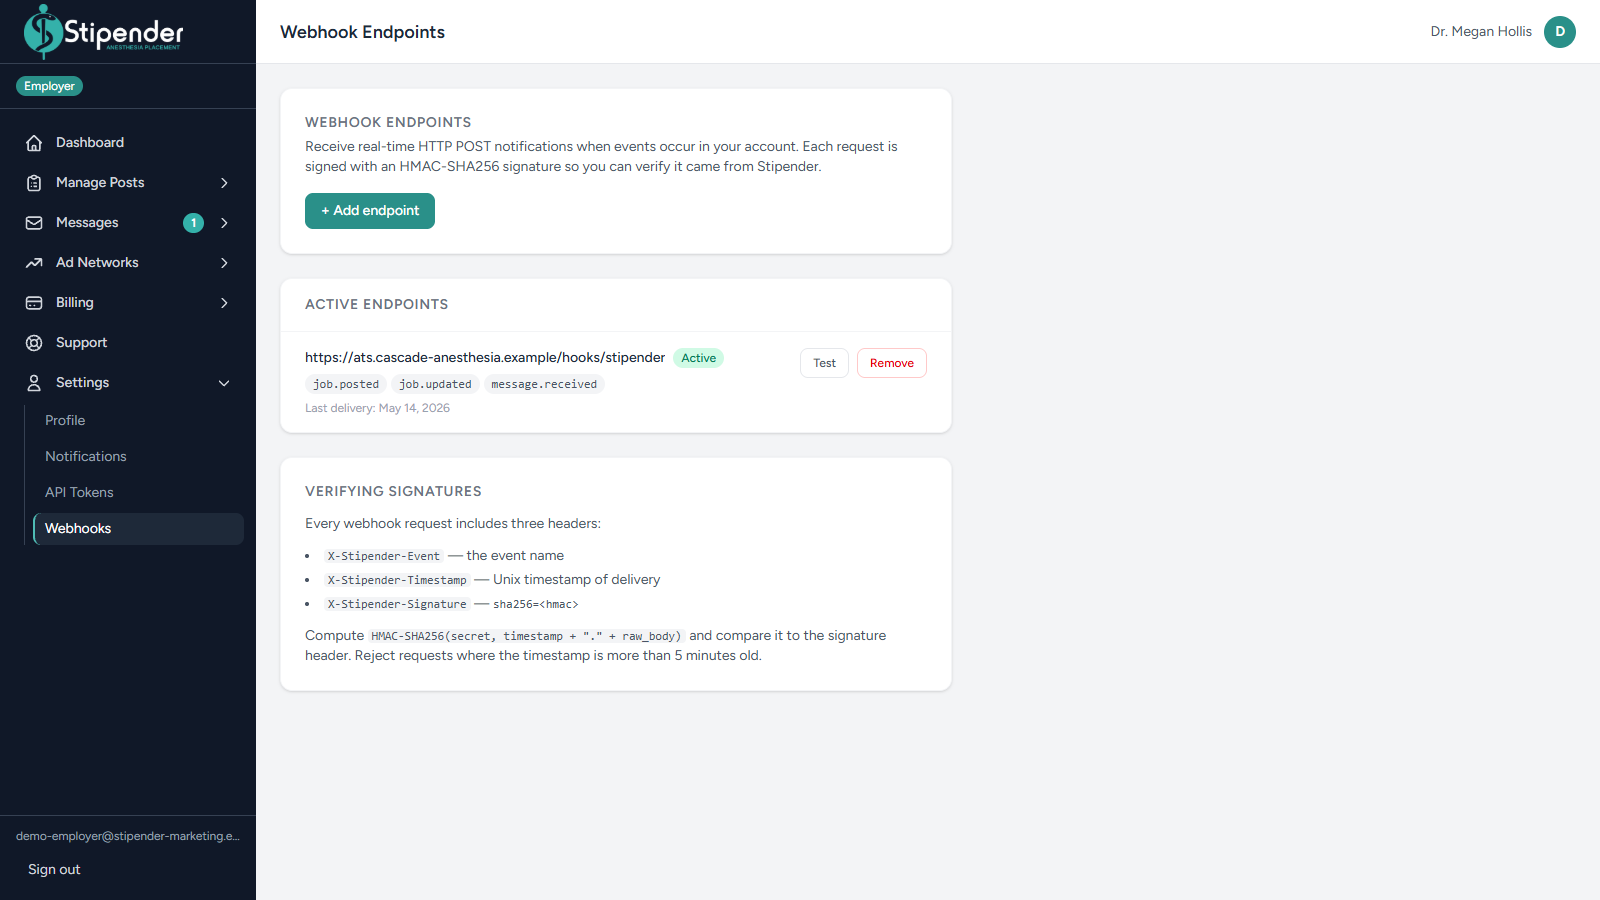Remove the cascade-anesthesia endpoint
Image resolution: width=1600 pixels, height=900 pixels.
[x=892, y=363]
